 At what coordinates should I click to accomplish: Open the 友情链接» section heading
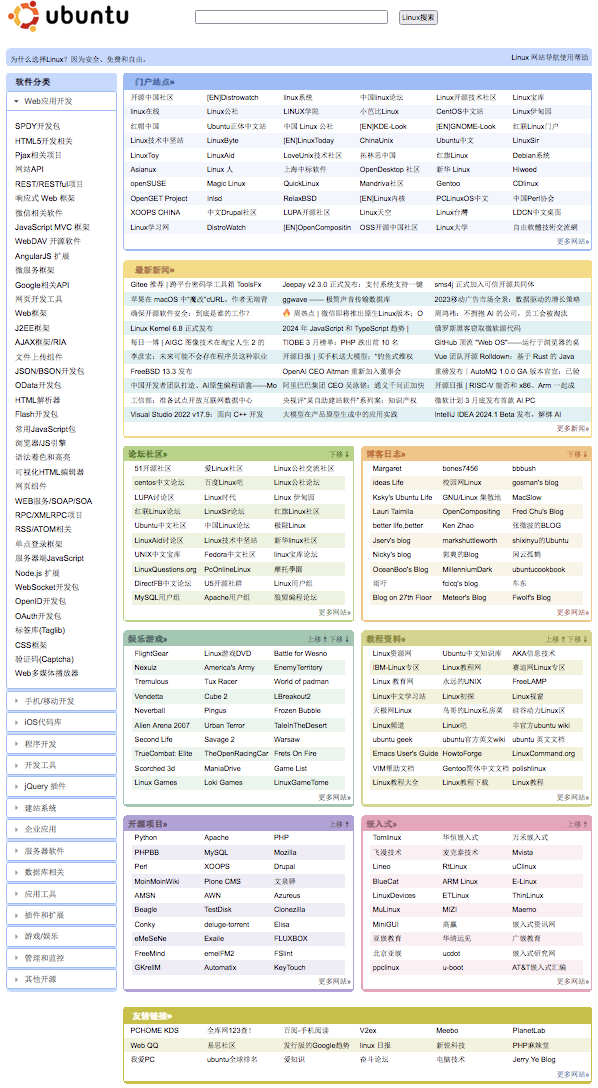click(x=152, y=1016)
